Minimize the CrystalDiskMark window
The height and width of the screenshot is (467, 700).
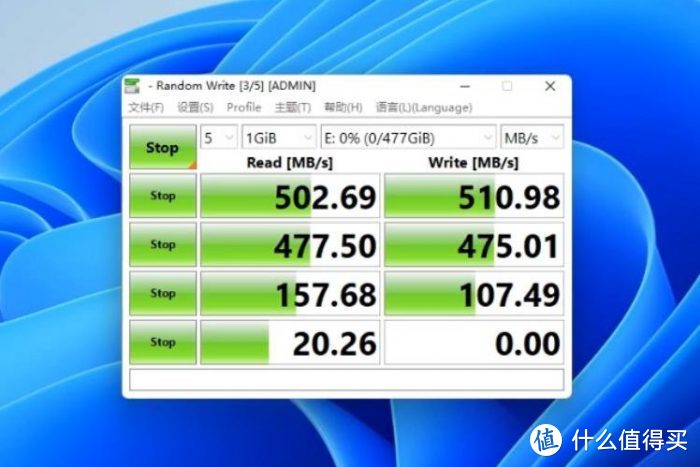pyautogui.click(x=465, y=86)
